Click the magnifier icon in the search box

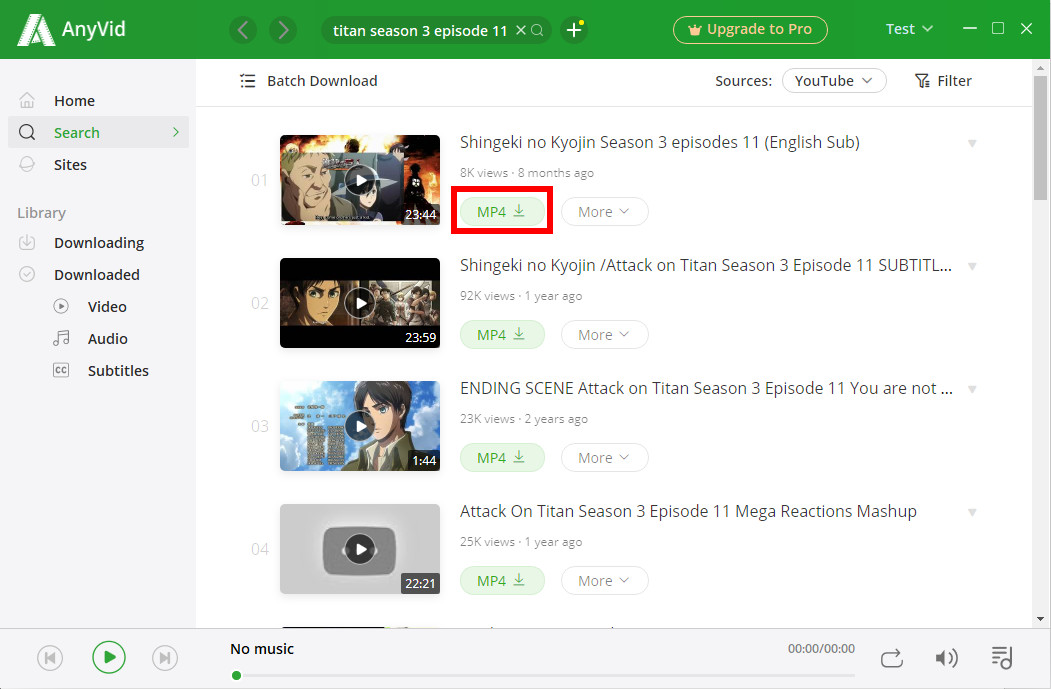[538, 30]
